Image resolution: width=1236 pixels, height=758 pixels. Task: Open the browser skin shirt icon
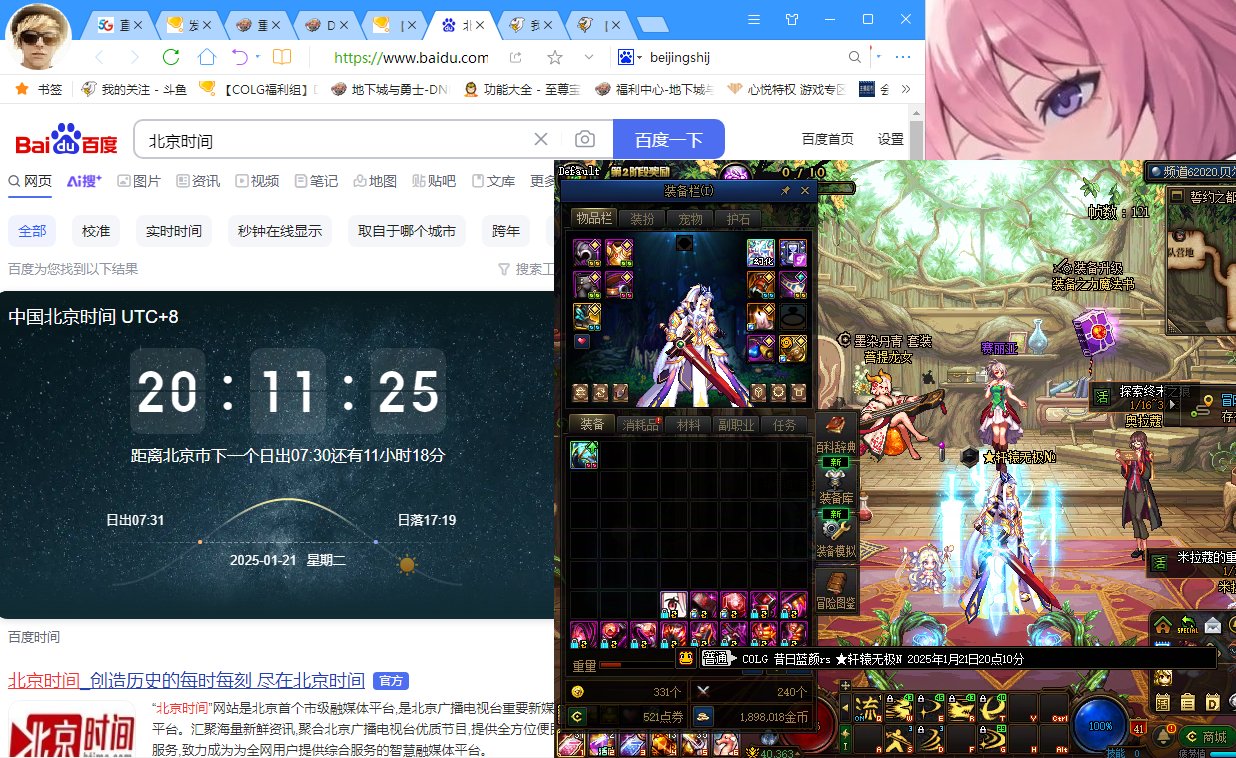792,19
